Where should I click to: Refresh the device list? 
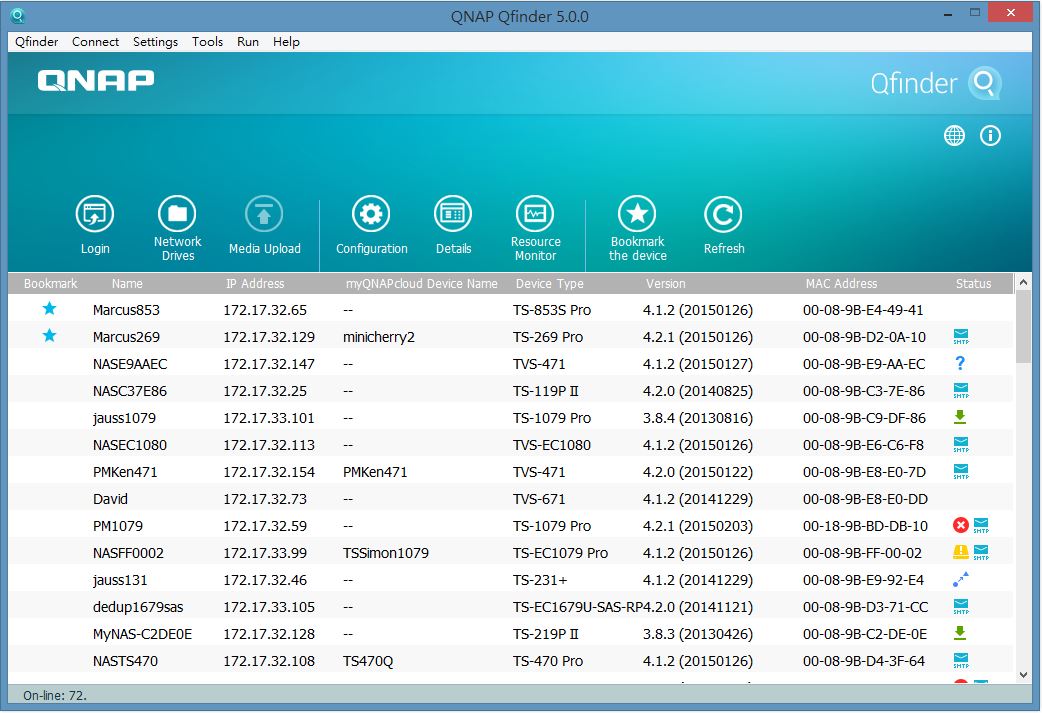point(723,214)
